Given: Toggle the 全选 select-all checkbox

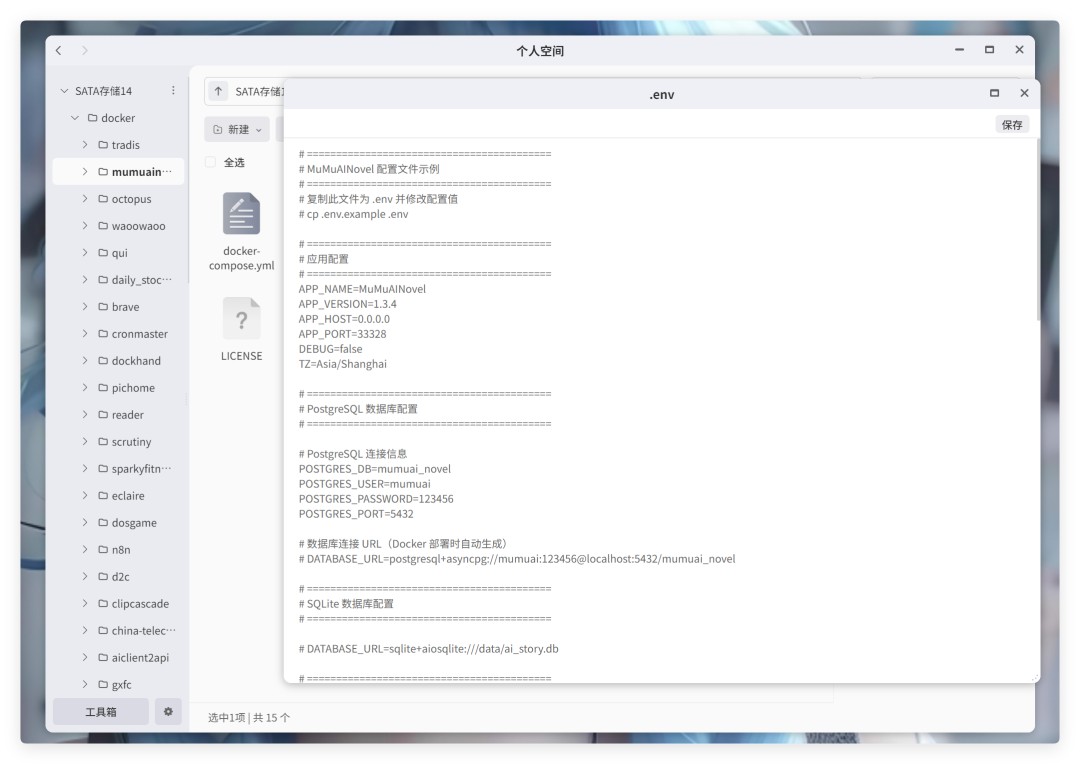Looking at the screenshot, I should [211, 162].
